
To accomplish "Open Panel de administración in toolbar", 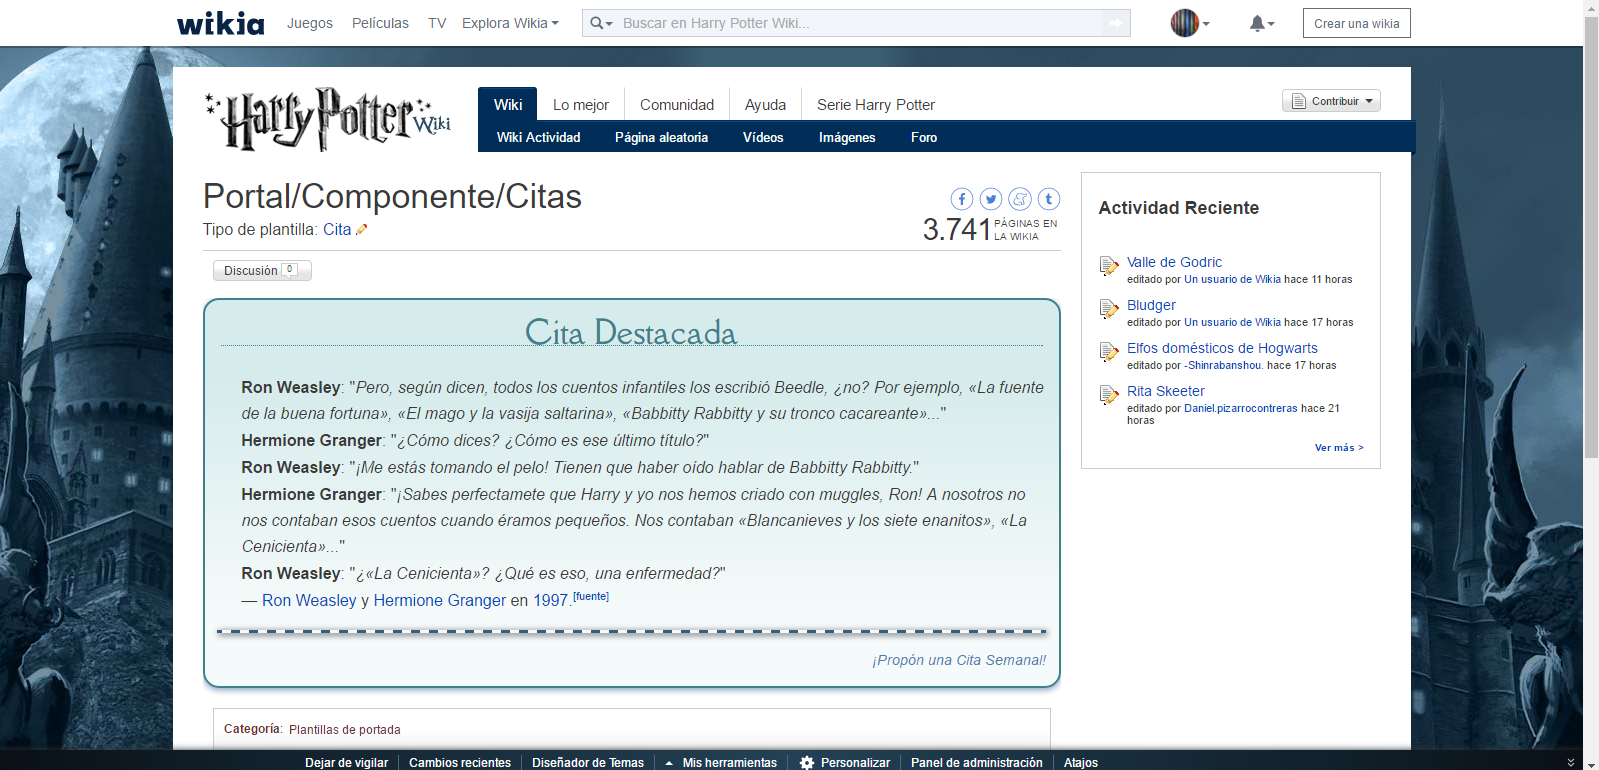I will click(x=976, y=762).
